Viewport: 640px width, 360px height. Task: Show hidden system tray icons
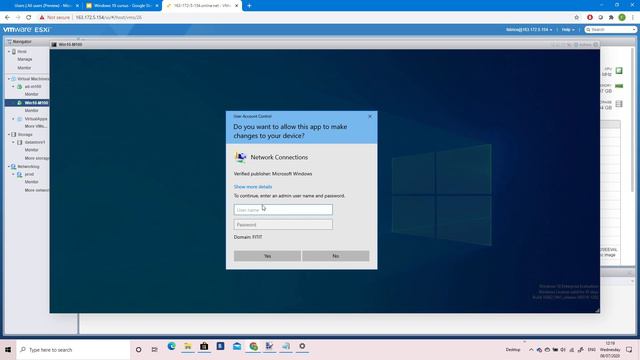[x=531, y=350]
